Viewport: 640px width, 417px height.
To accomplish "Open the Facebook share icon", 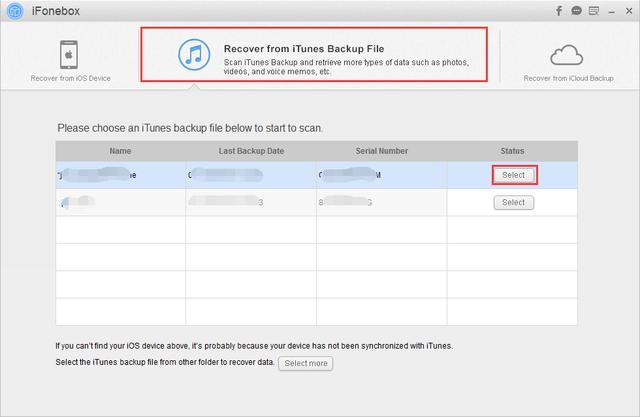I will point(560,11).
